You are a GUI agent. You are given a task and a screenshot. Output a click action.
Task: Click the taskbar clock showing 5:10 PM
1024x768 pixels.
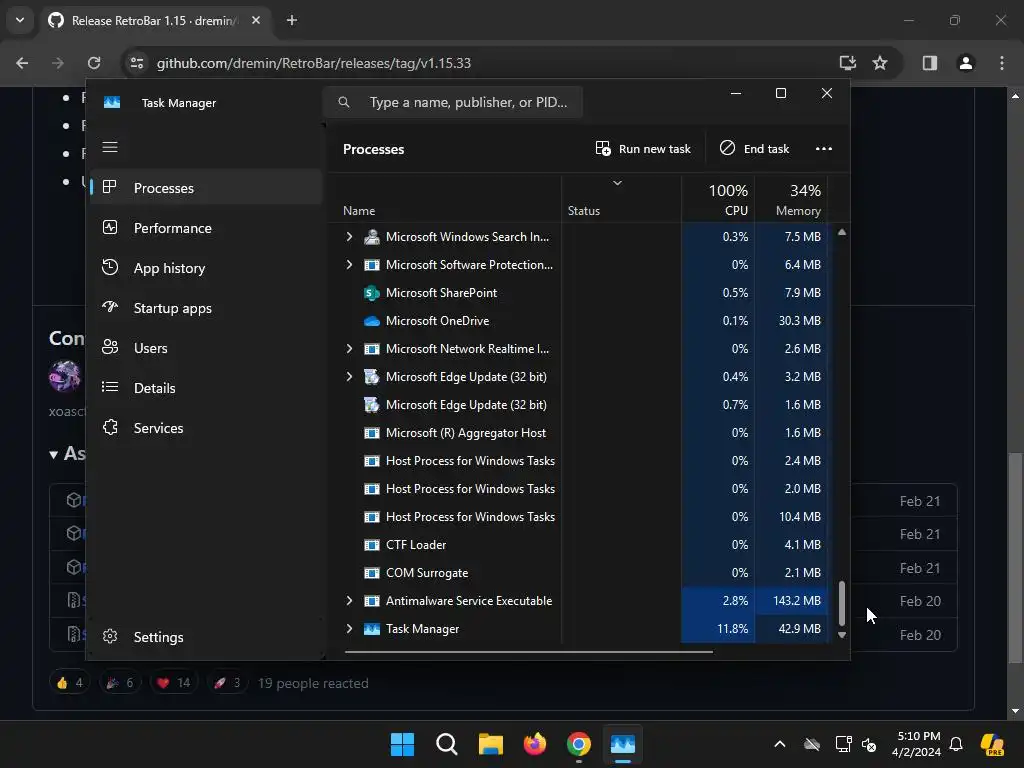pyautogui.click(x=916, y=744)
